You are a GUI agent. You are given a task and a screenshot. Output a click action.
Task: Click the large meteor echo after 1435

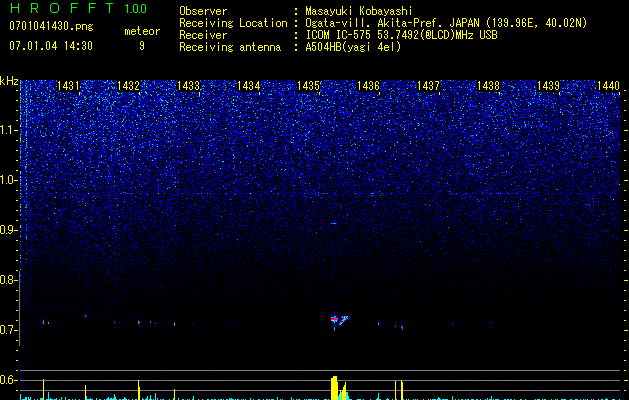(x=339, y=321)
